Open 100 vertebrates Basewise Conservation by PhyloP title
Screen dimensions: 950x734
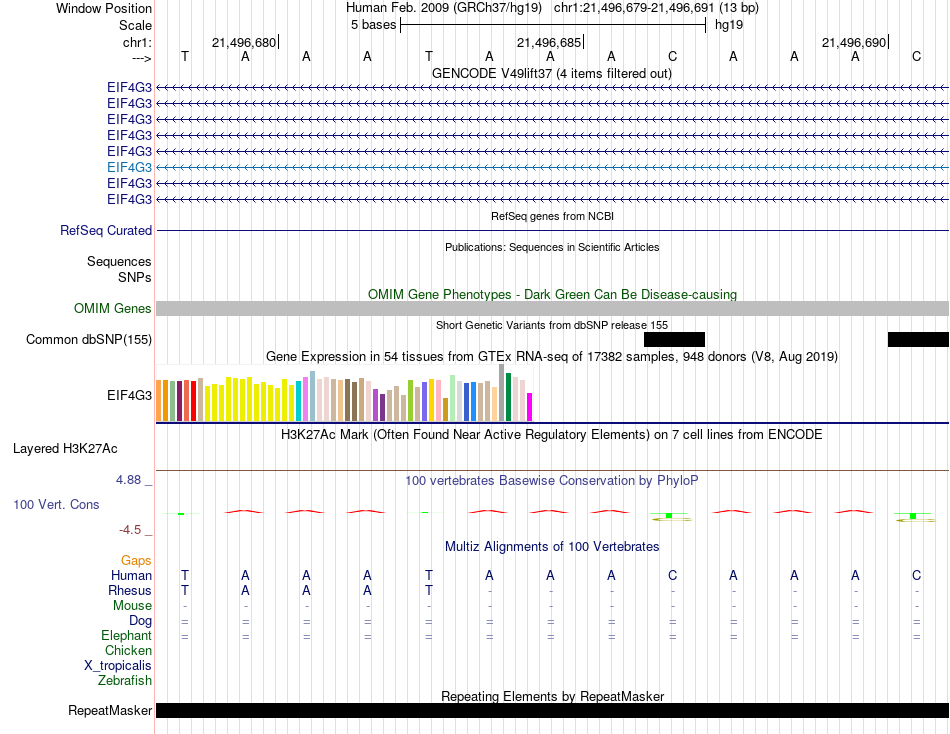(552, 481)
